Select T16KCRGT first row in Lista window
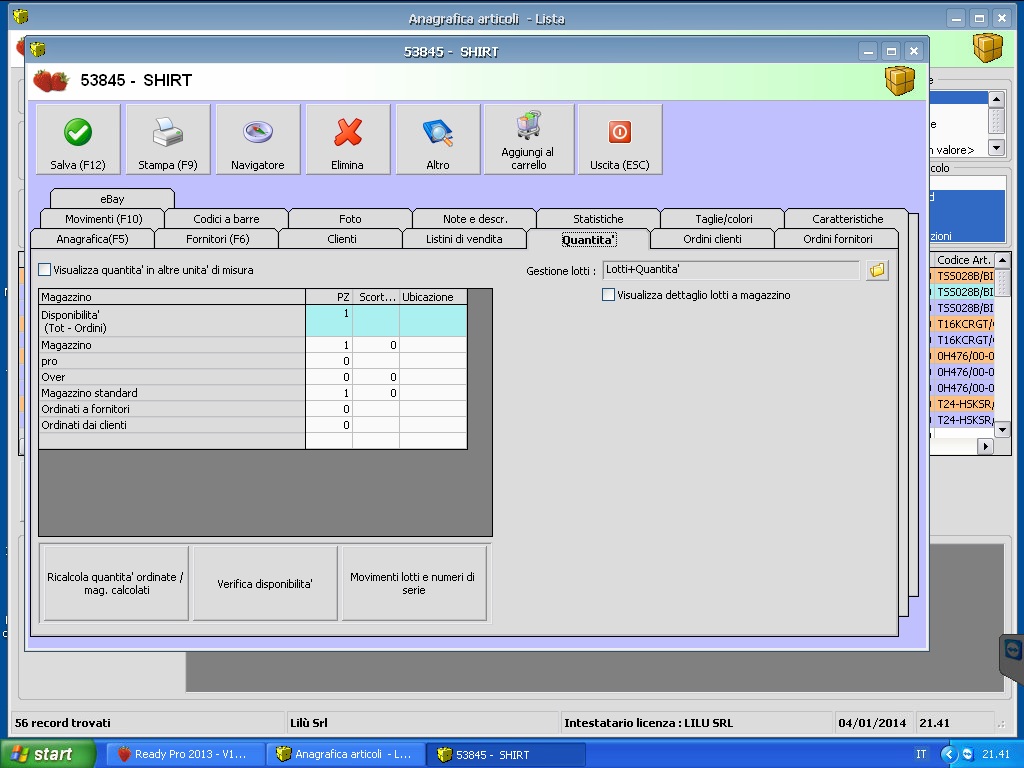The image size is (1024, 768). pyautogui.click(x=963, y=324)
